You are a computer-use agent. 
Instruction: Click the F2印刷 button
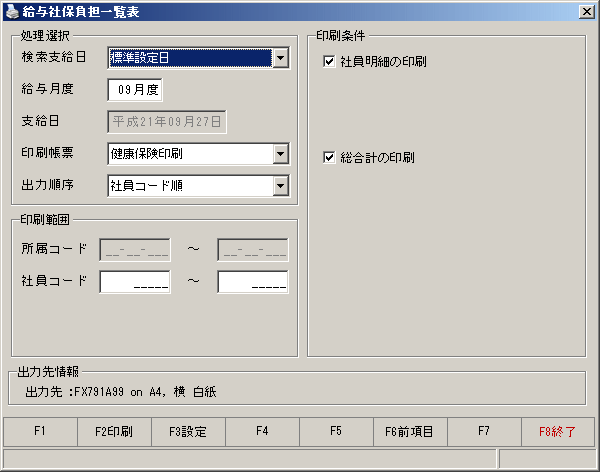click(x=114, y=432)
